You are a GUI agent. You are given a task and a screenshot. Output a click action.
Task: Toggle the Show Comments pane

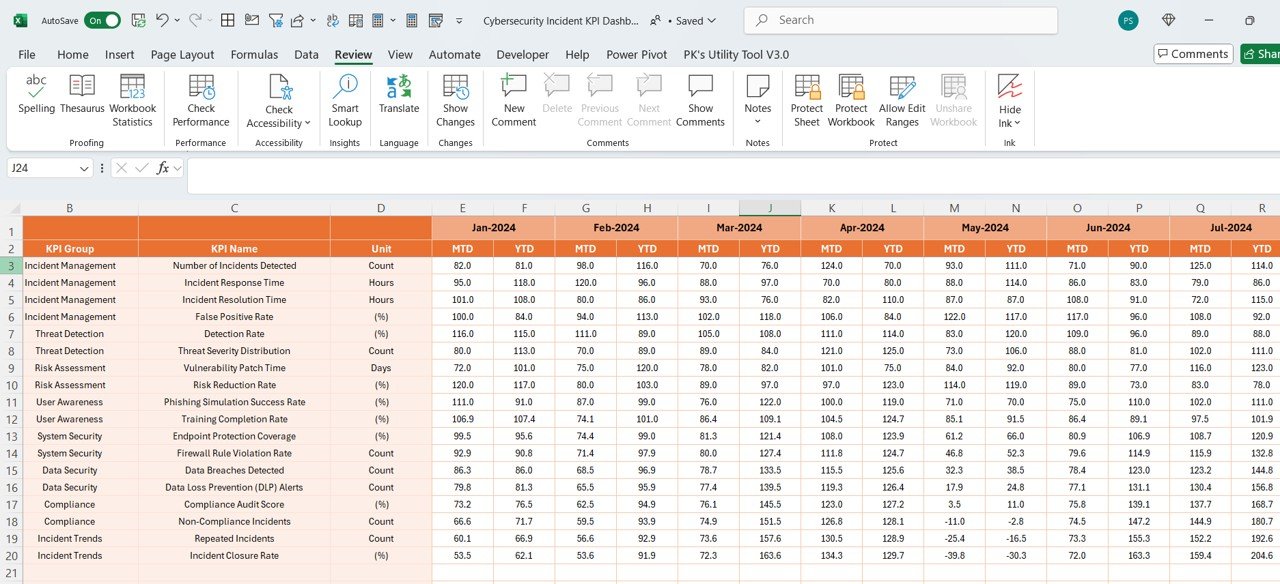pyautogui.click(x=700, y=101)
